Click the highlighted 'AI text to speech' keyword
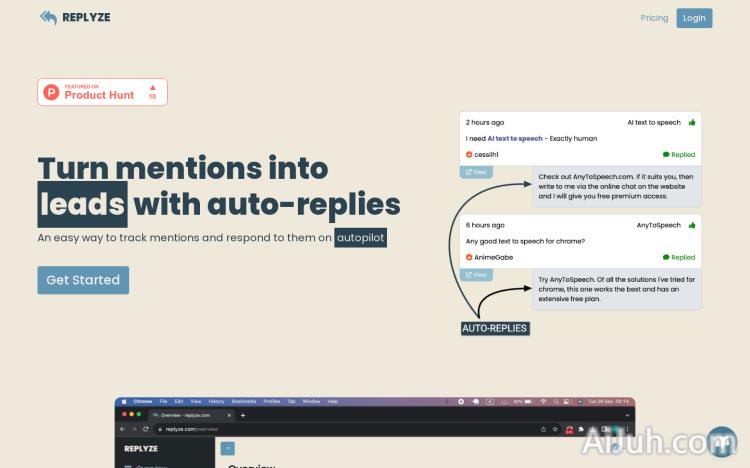 coord(515,138)
